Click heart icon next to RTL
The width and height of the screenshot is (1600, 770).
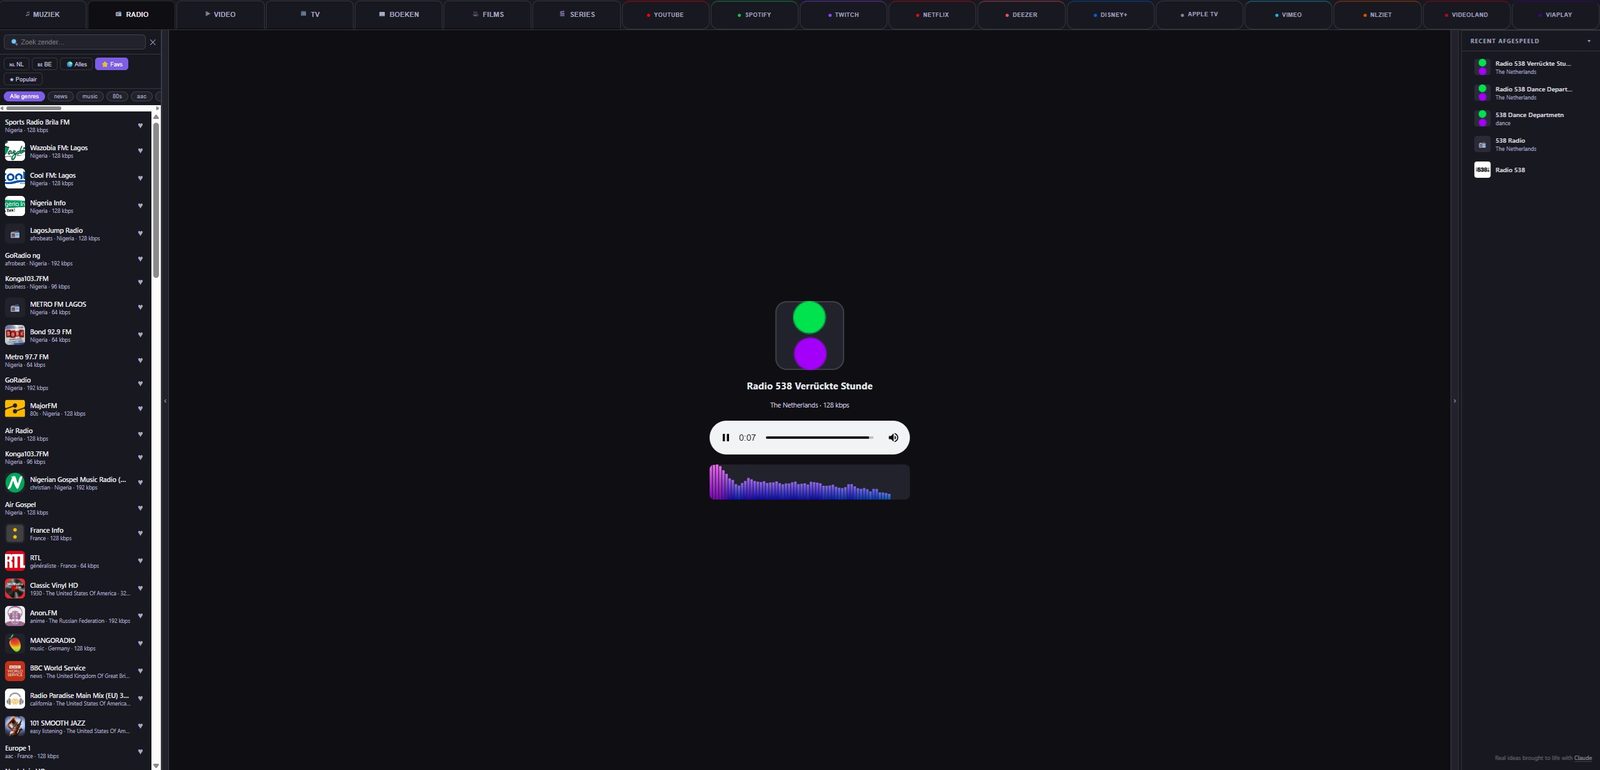pyautogui.click(x=140, y=561)
